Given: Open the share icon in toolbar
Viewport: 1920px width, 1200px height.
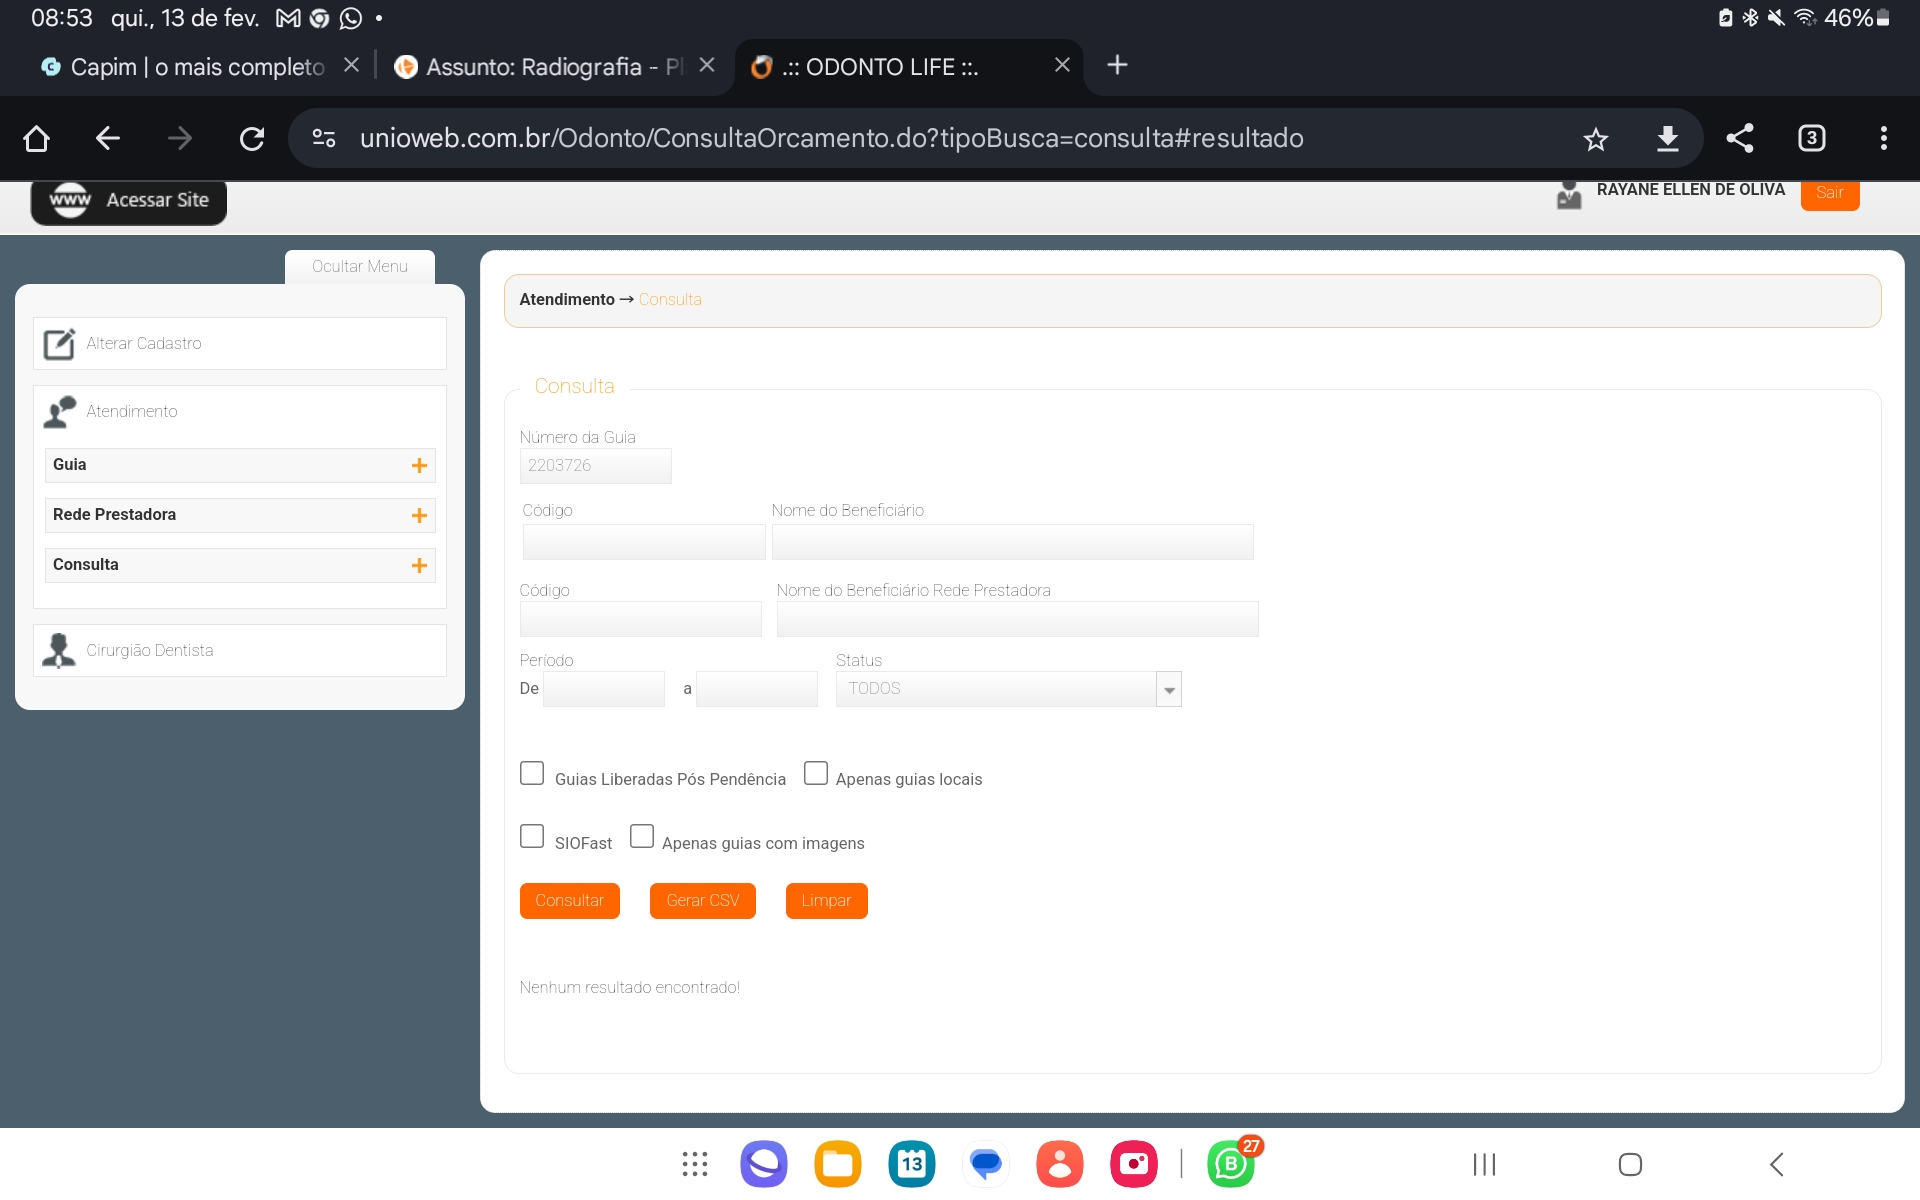Looking at the screenshot, I should pos(1740,138).
